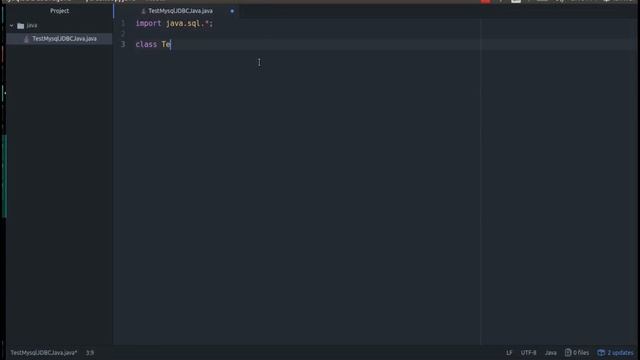Click line number 1 in the gutter
640x360 pixels.
123,24
